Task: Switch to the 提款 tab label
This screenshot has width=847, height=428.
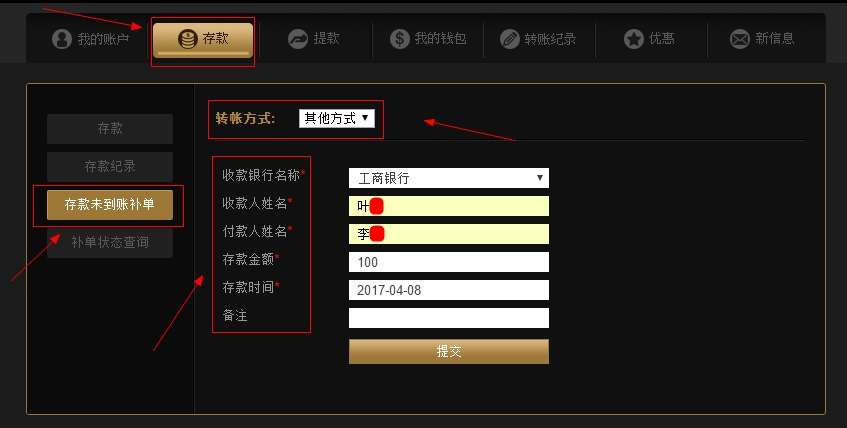Action: click(x=326, y=38)
